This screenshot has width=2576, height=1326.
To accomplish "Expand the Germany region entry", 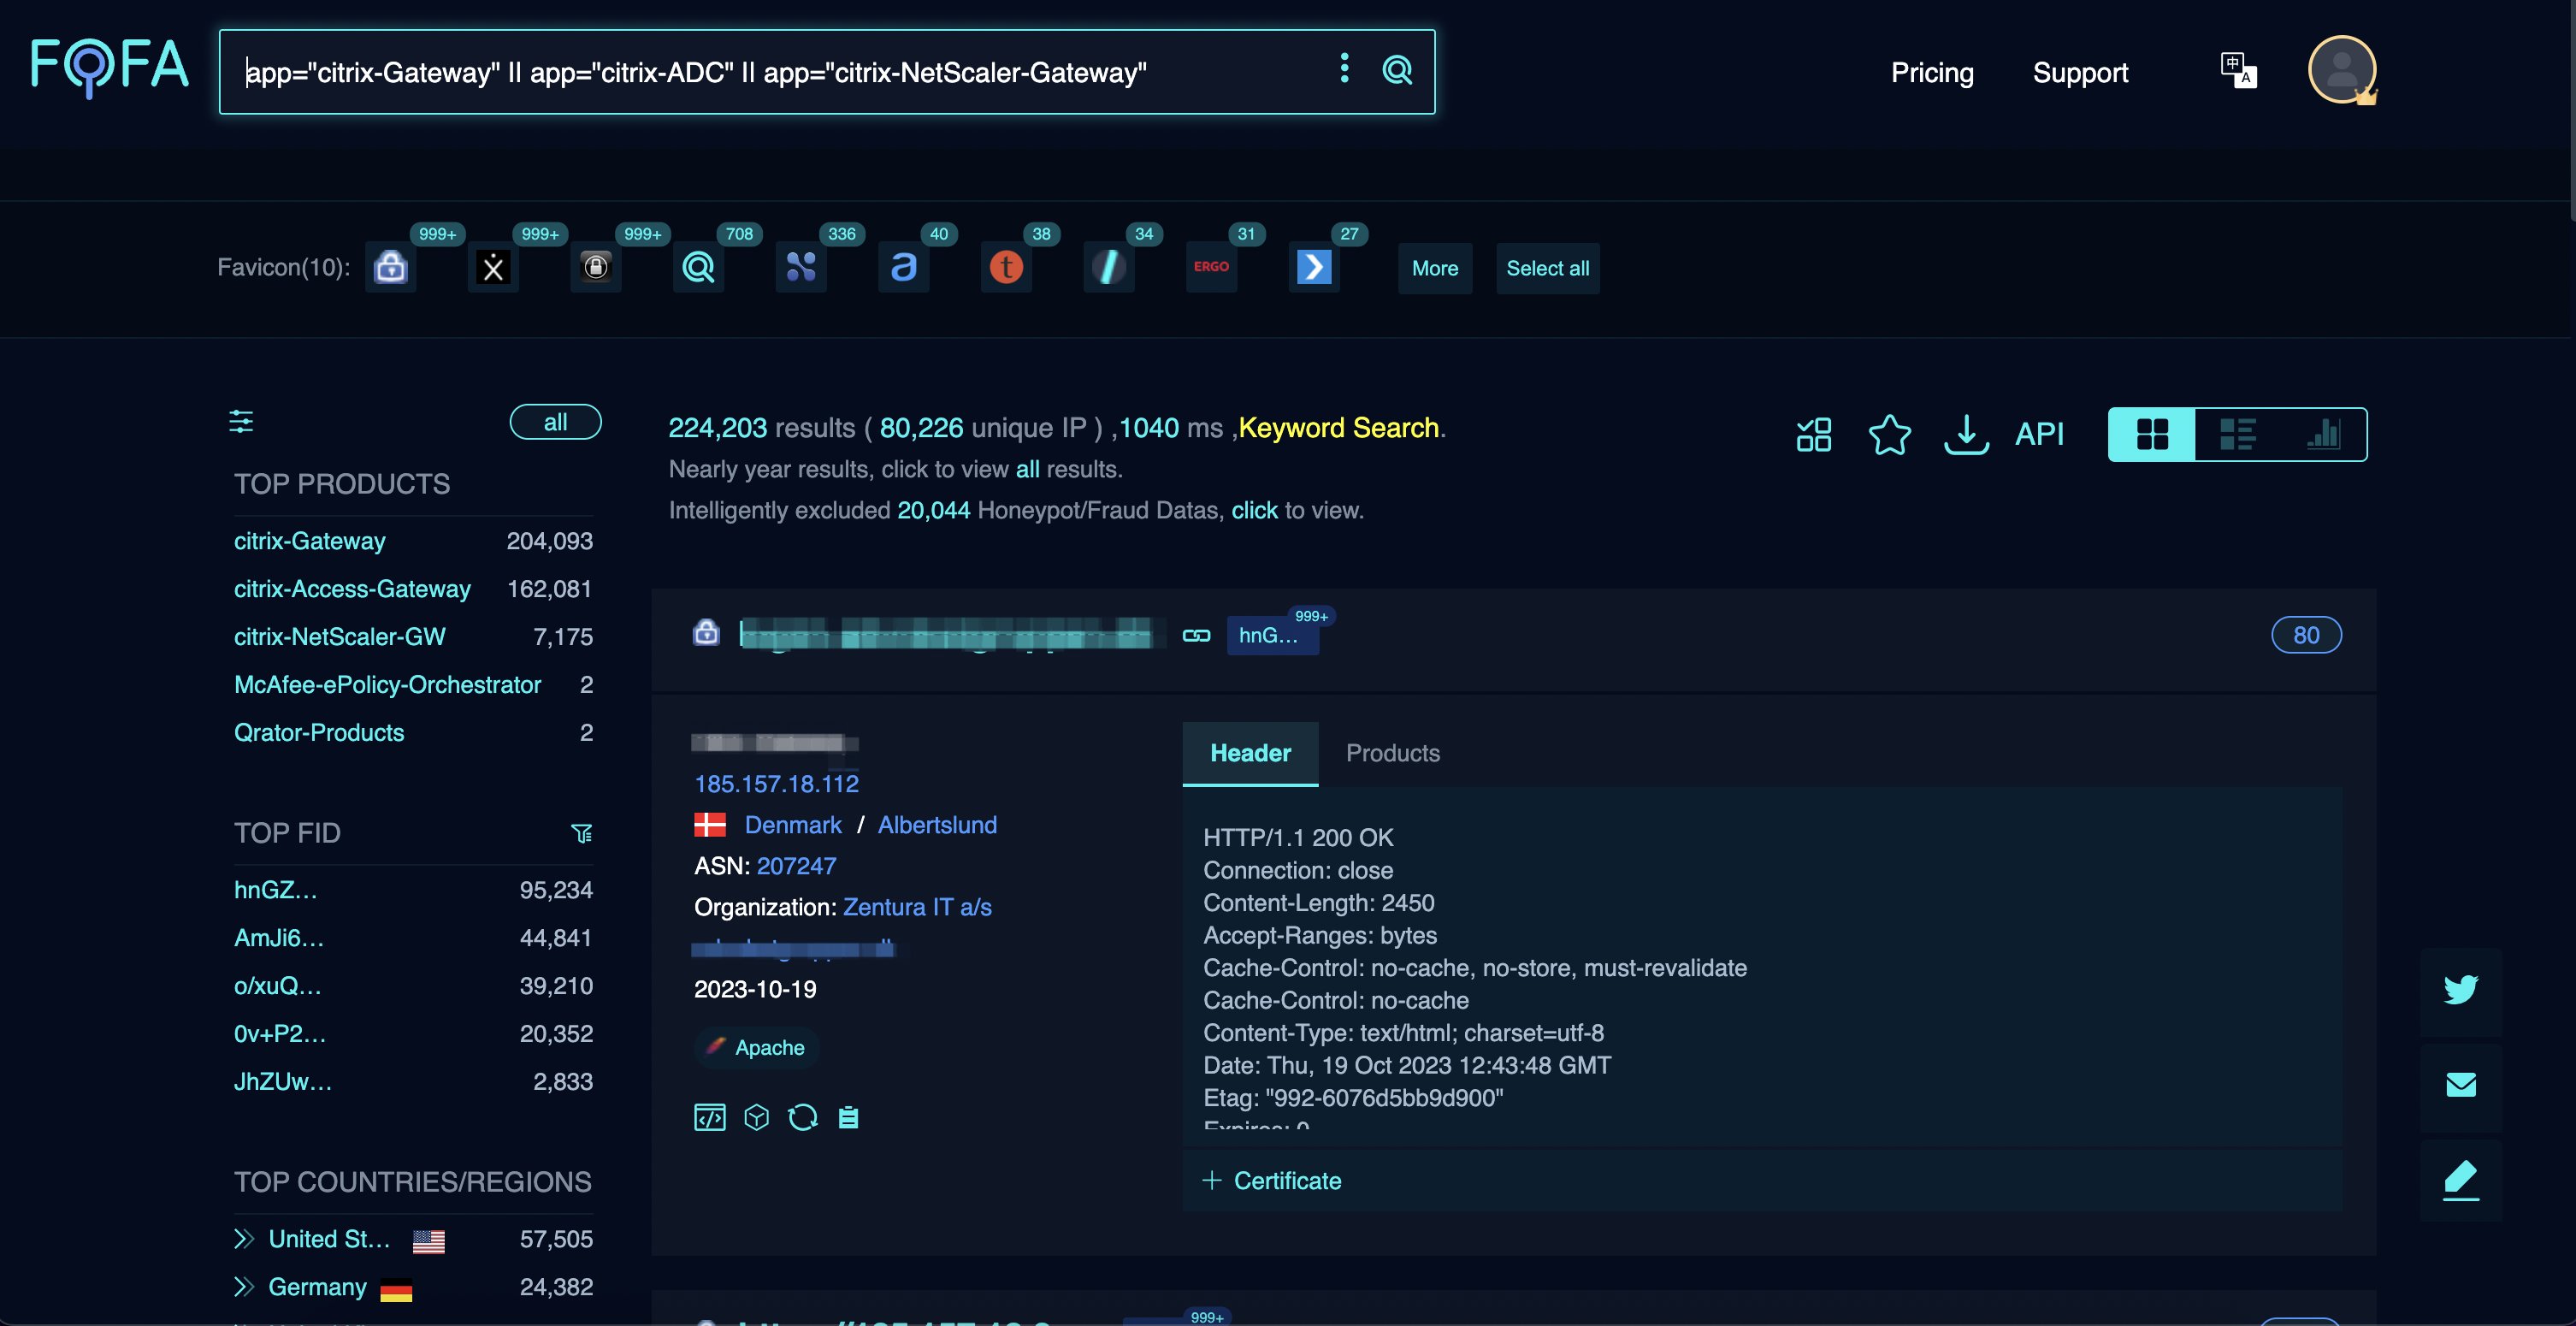I will [243, 1287].
